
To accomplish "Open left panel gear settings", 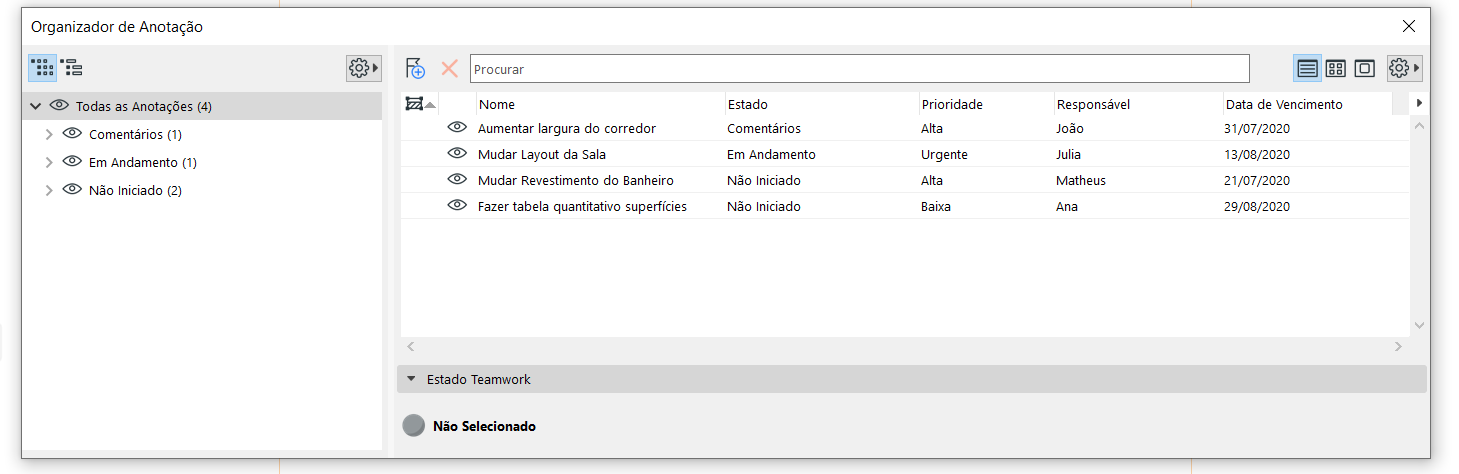I will click(x=363, y=68).
